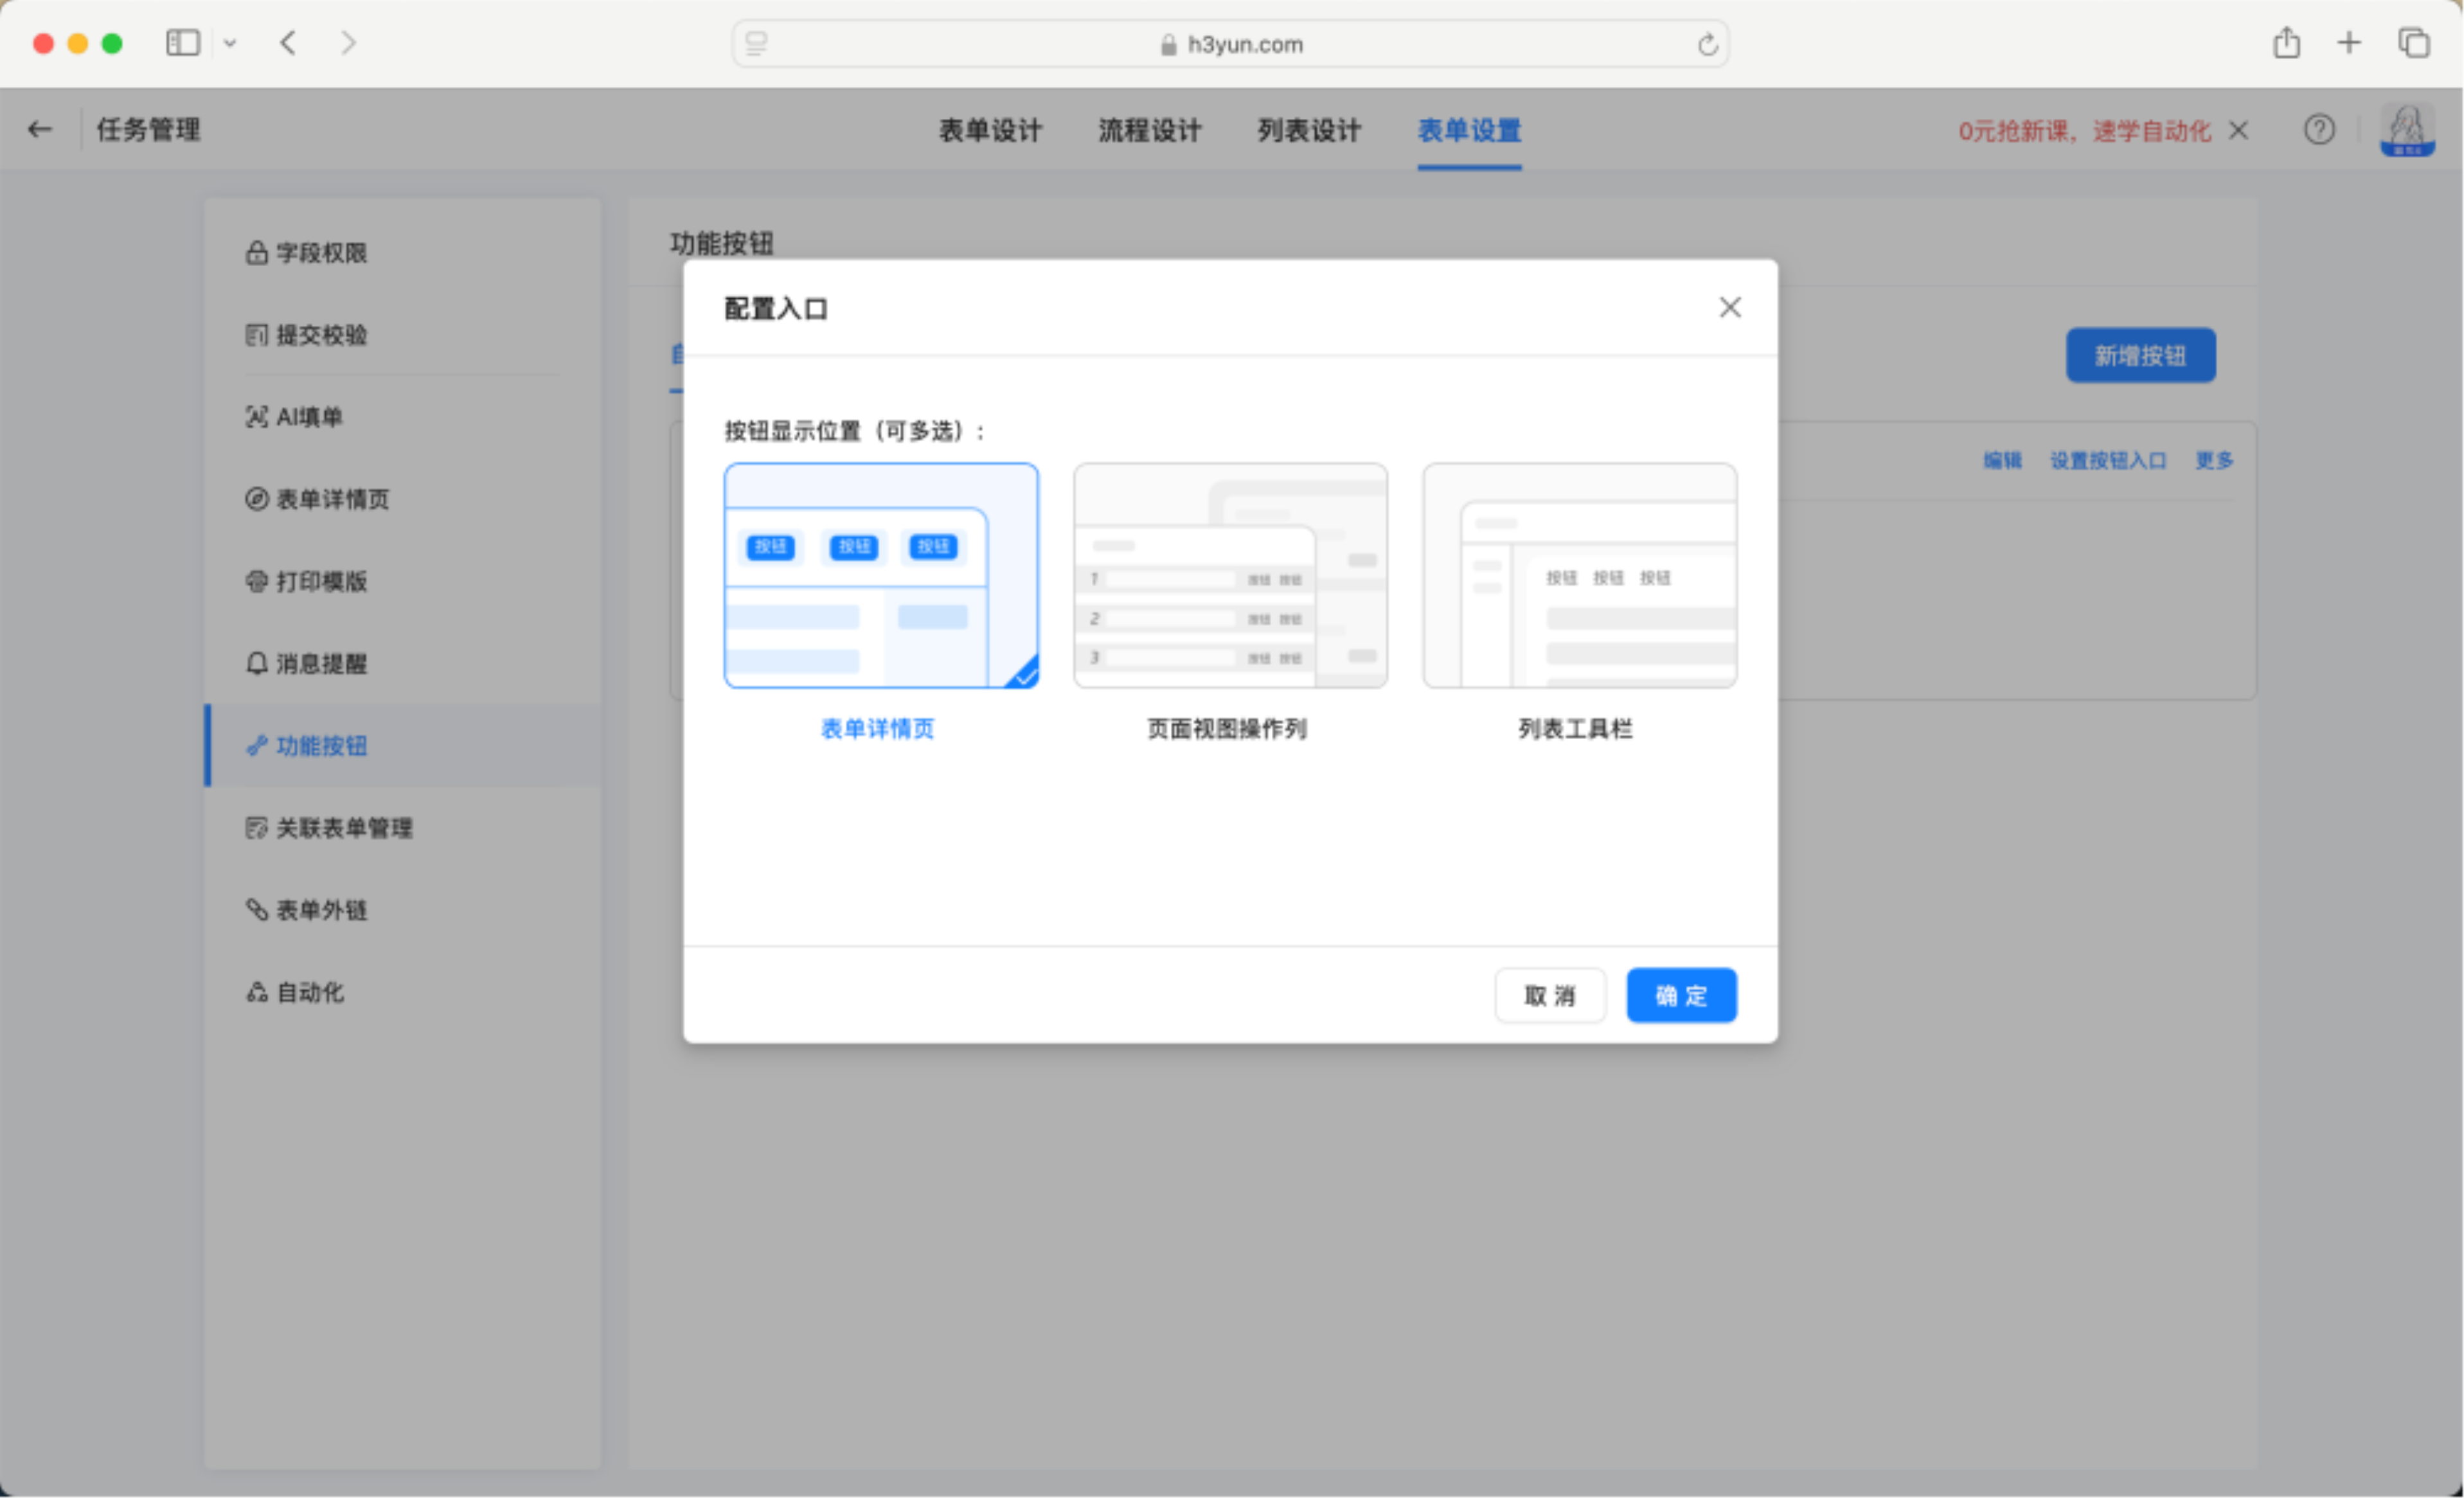Click the back arrow next to 任务管理

tap(40, 130)
